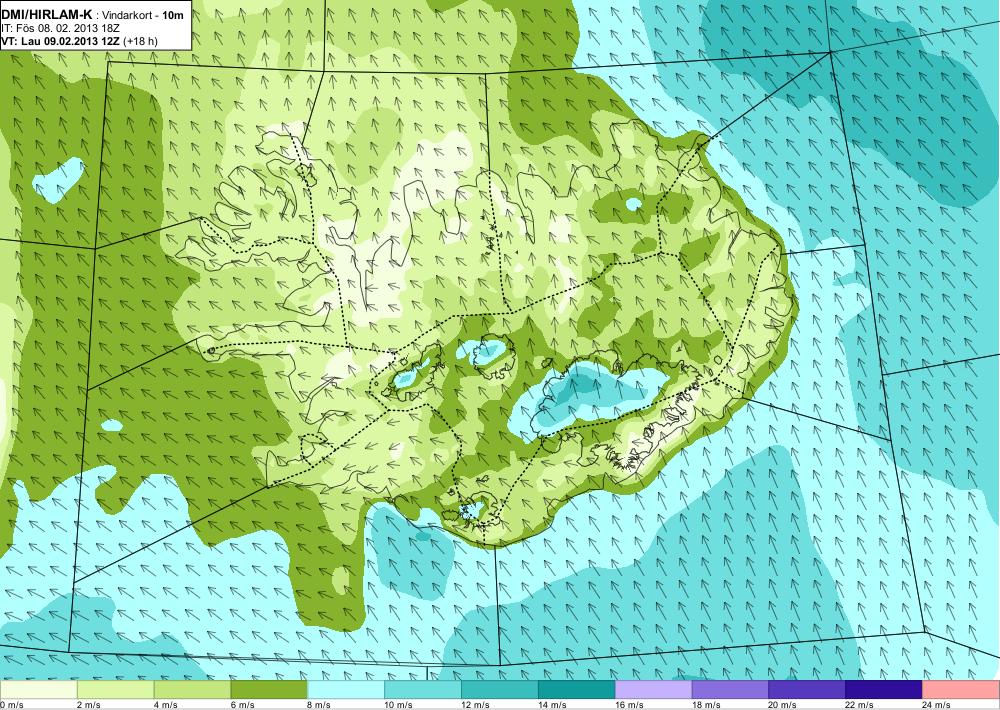The height and width of the screenshot is (710, 1000).
Task: Click the "2 m/s" legend label
Action: click(x=89, y=705)
